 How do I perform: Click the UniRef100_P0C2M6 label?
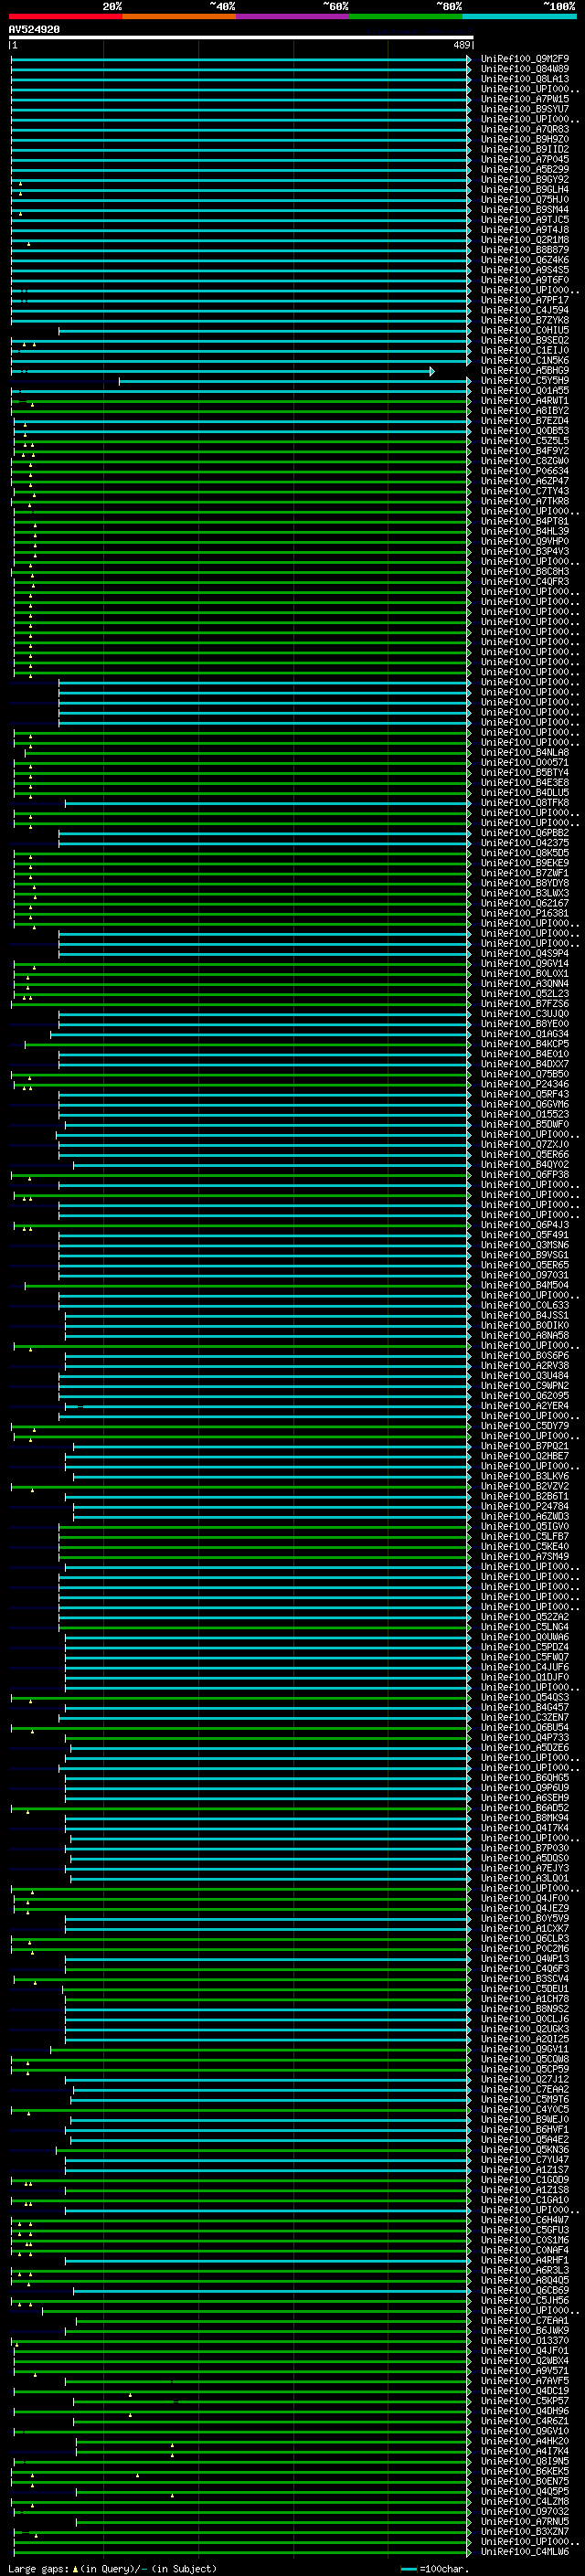(525, 1948)
